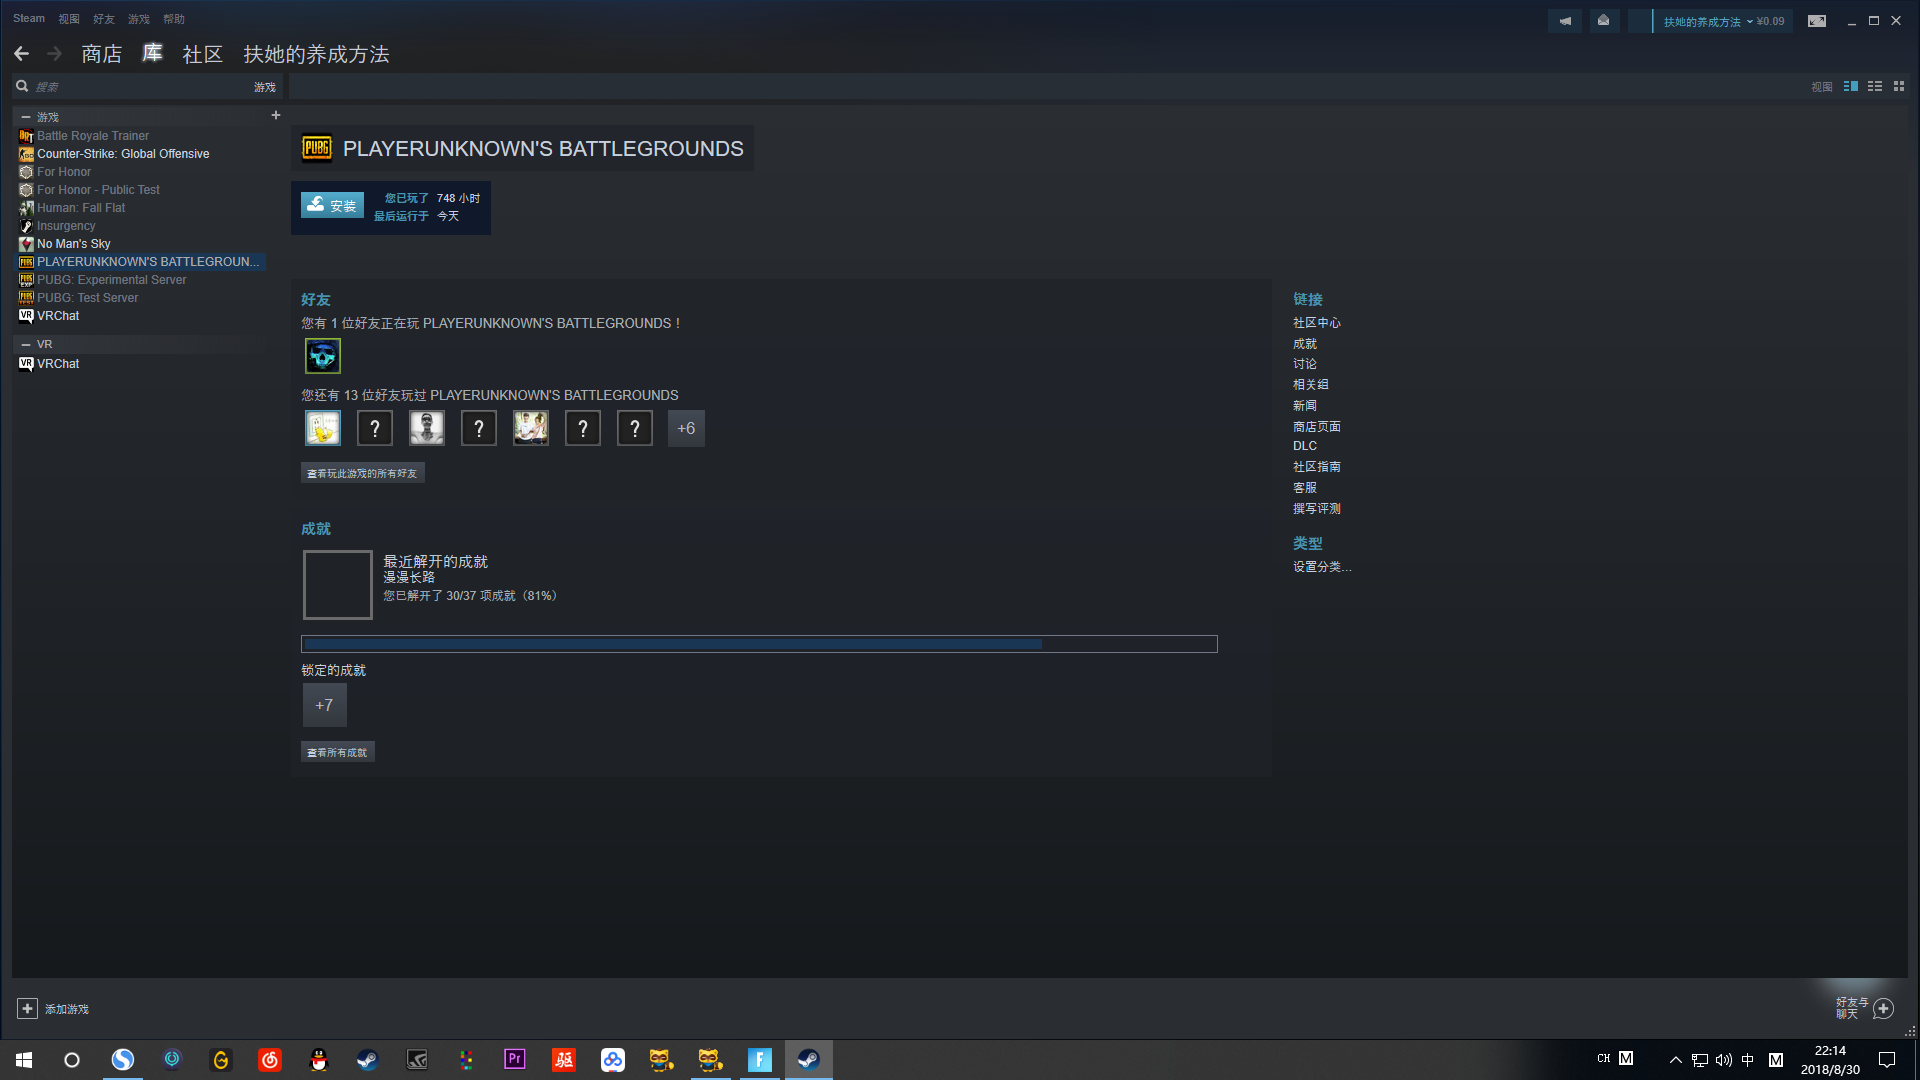This screenshot has width=1920, height=1080.
Task: Select Battle Royale Trainer in library
Action: [x=93, y=136]
